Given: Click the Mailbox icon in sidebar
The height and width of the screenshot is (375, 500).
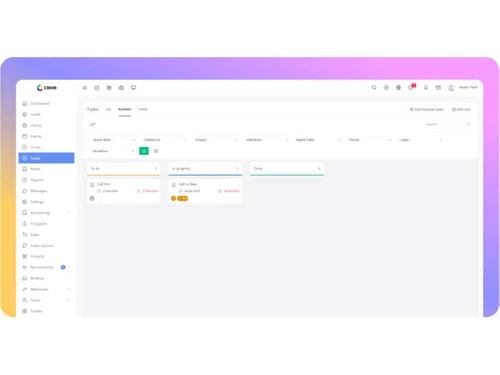Looking at the screenshot, I should click(x=25, y=278).
